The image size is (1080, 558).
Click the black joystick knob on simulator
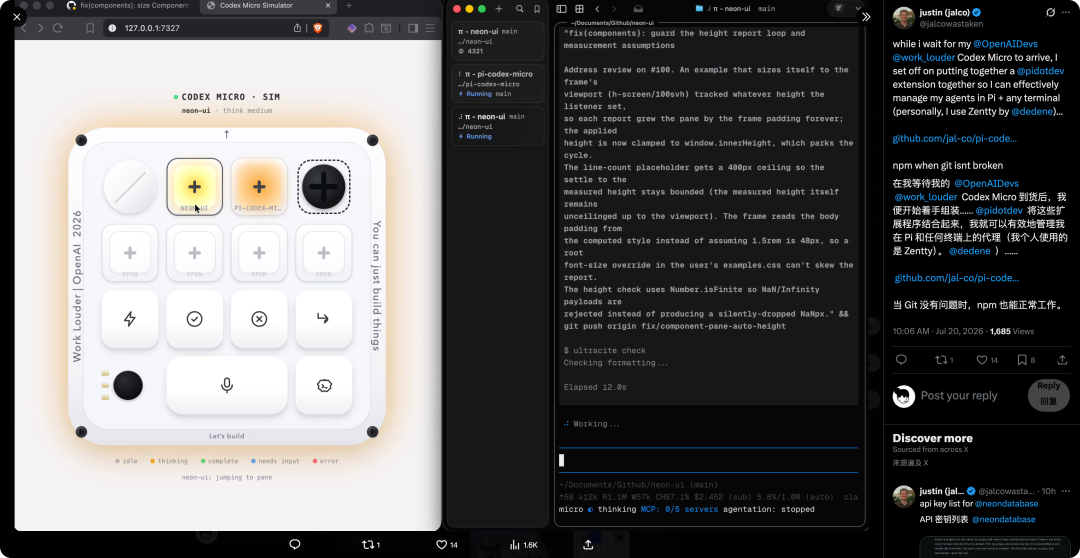(128, 385)
